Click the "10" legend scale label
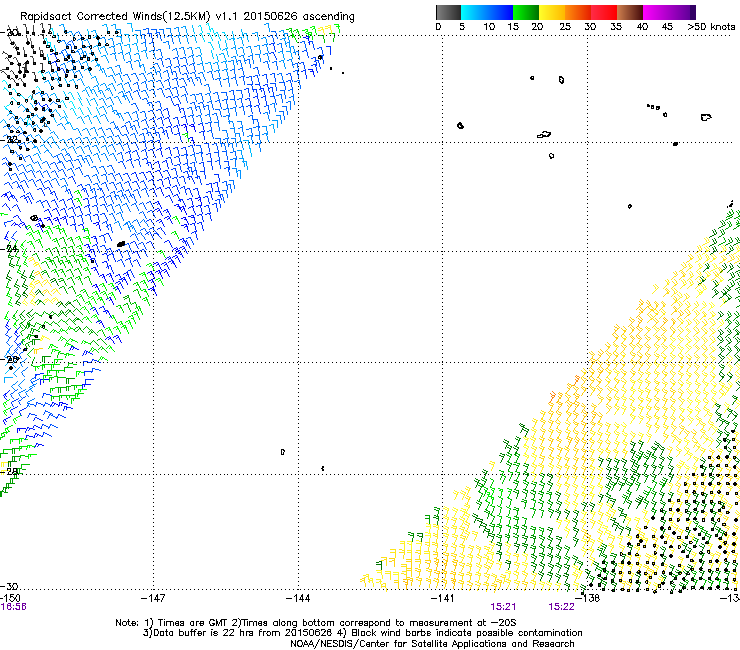Viewport: 740px width, 650px height. tap(489, 27)
